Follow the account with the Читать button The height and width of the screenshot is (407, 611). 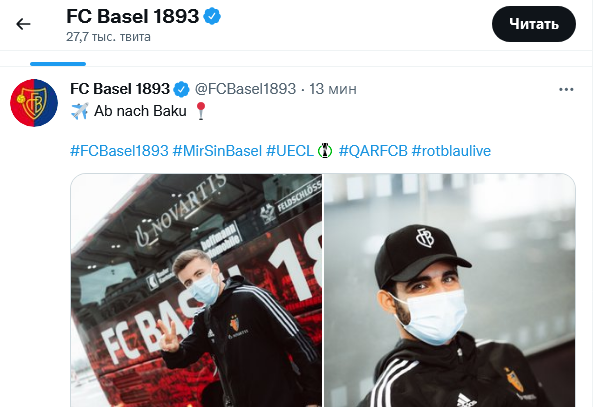tap(533, 24)
